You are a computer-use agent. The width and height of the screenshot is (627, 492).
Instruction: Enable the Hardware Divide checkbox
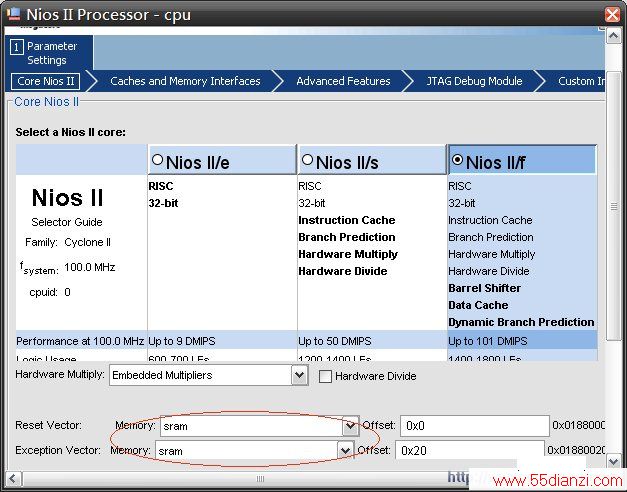point(325,376)
